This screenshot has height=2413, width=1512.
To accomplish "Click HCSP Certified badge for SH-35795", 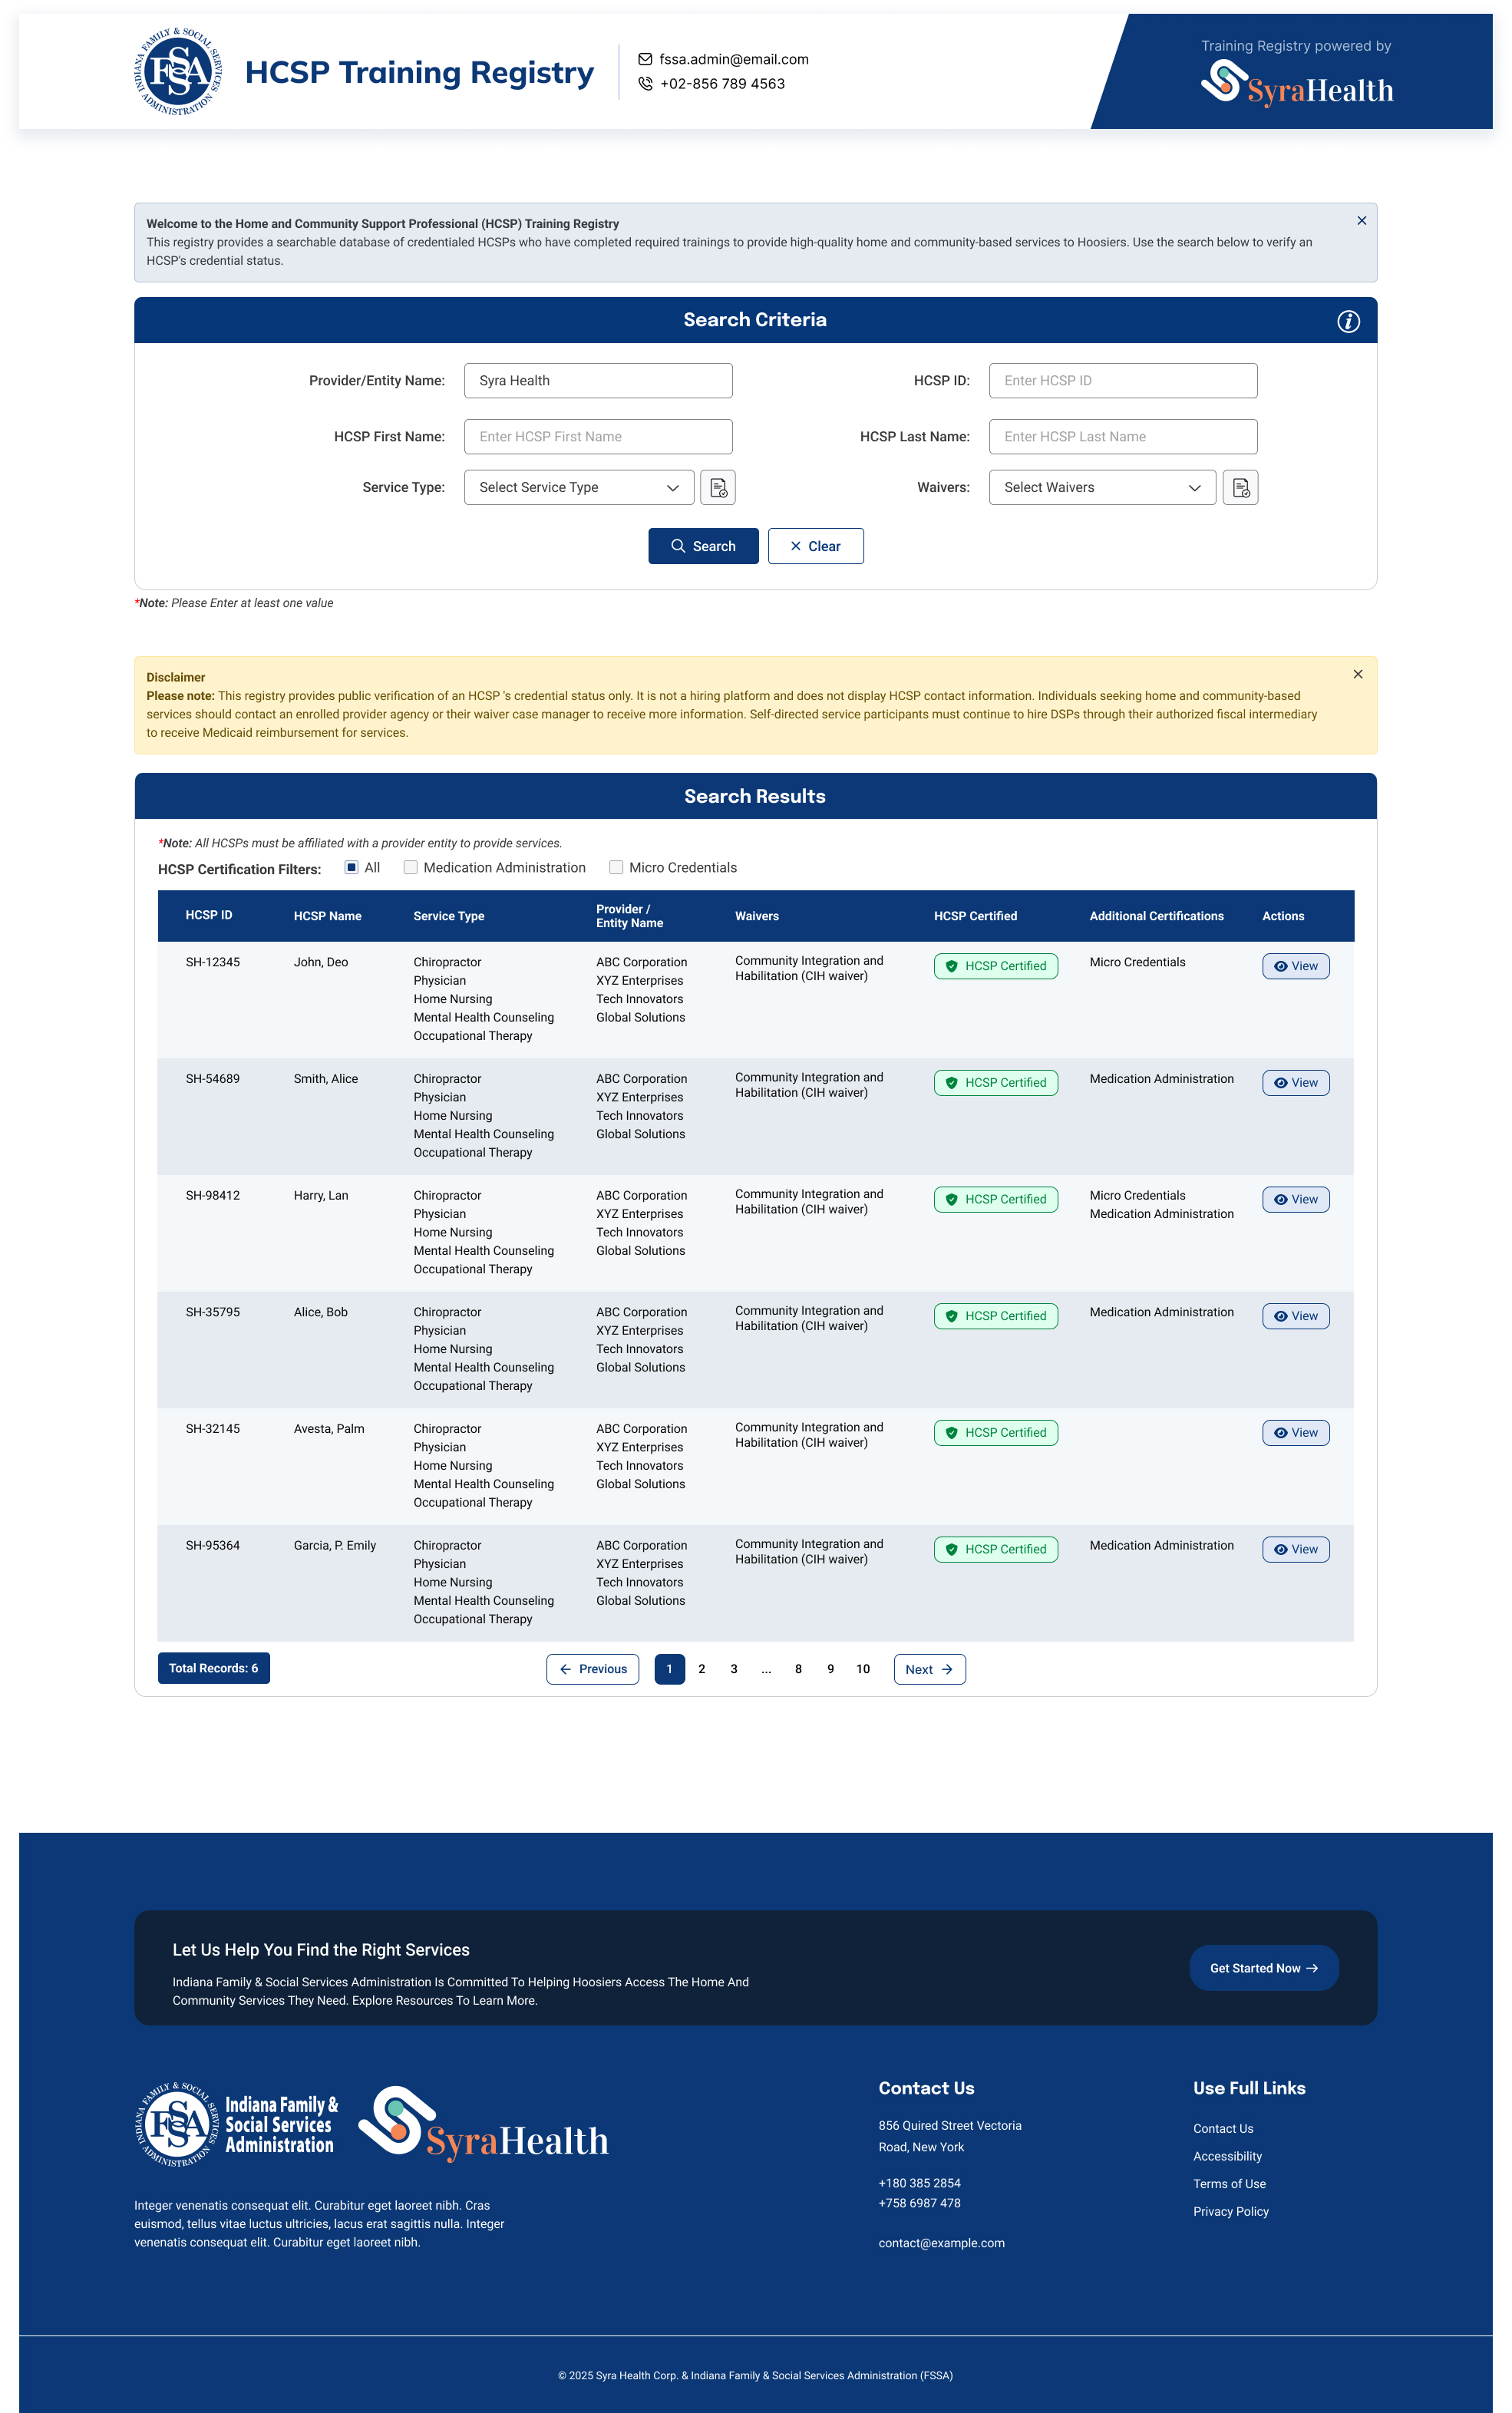I will click(x=995, y=1316).
